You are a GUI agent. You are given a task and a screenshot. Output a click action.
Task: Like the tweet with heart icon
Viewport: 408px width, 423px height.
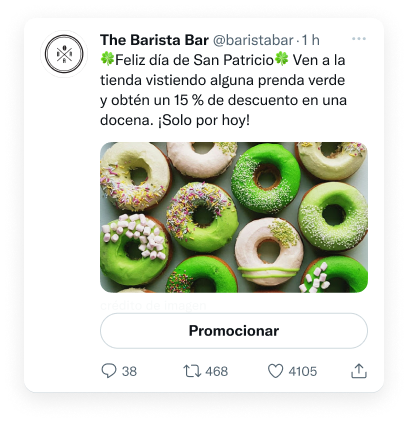pos(276,371)
